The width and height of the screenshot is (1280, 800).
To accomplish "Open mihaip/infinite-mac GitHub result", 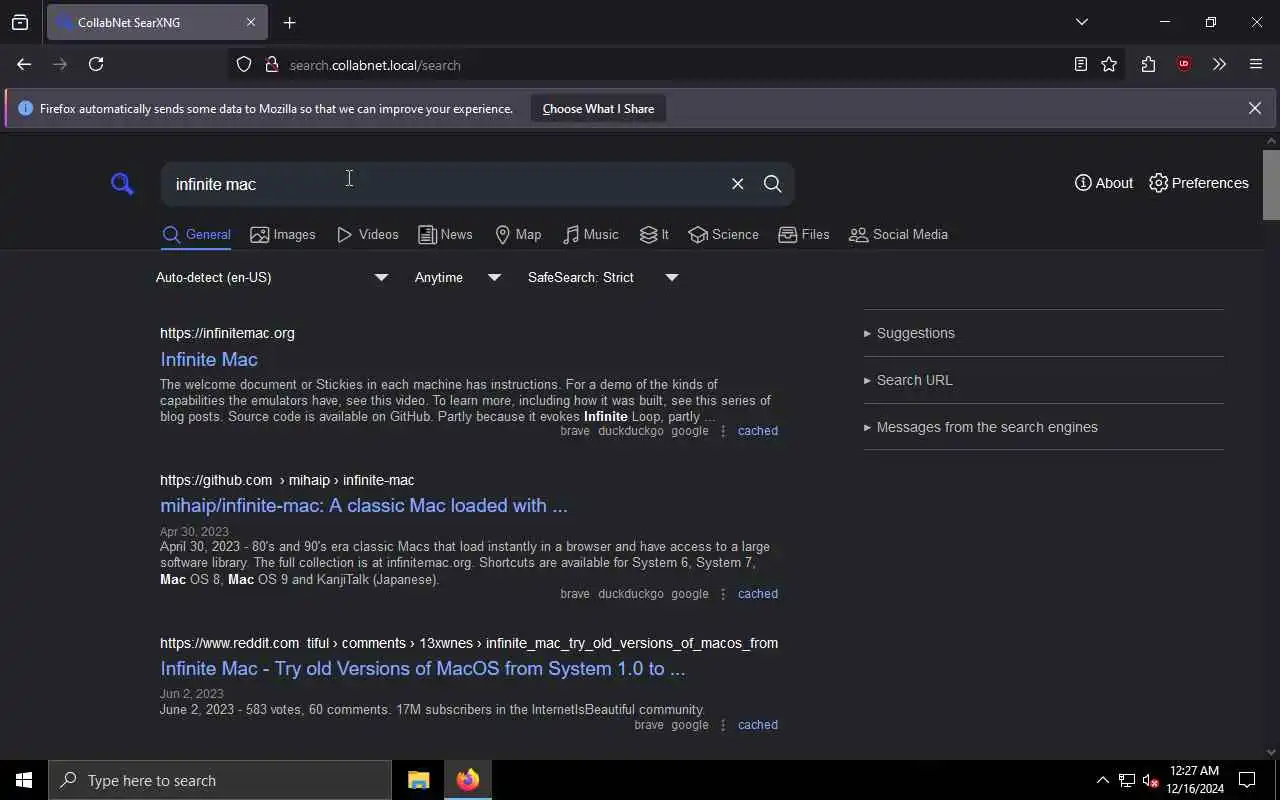I will 364,505.
